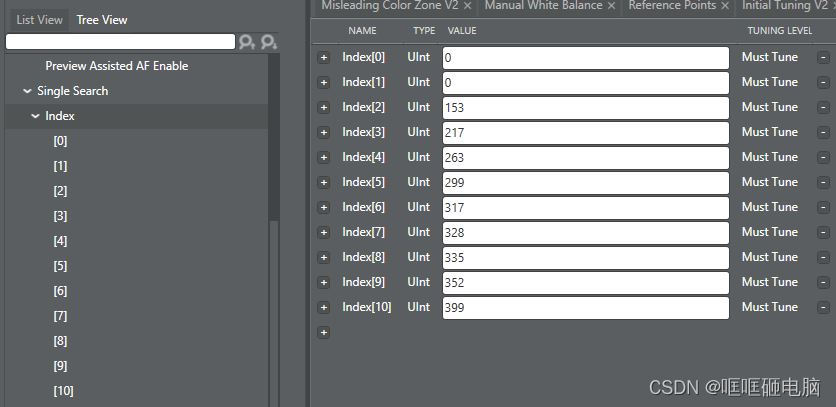The width and height of the screenshot is (836, 407).
Task: Click the plus icon beside Index[7]
Action: (323, 233)
